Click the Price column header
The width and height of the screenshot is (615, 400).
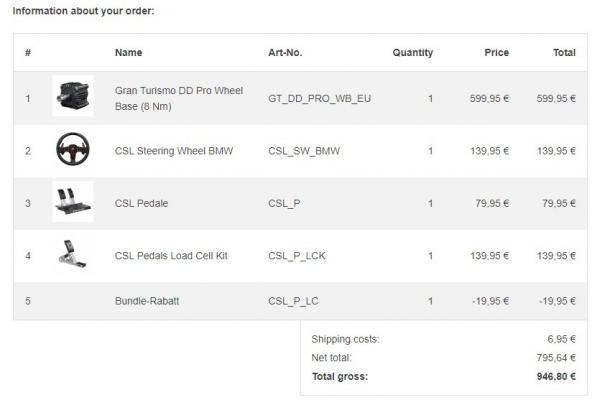pos(496,53)
